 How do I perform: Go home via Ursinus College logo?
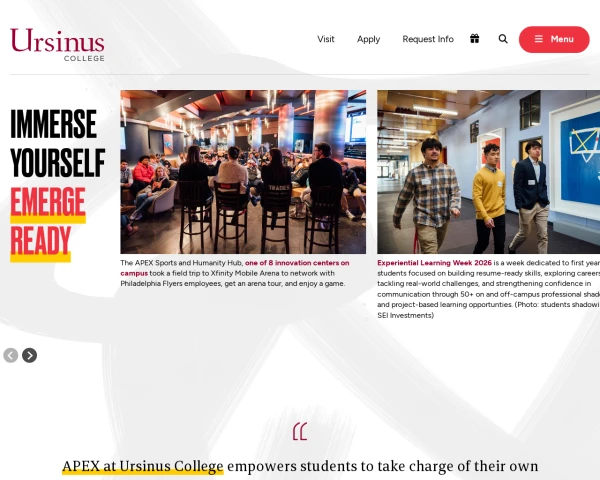57,44
